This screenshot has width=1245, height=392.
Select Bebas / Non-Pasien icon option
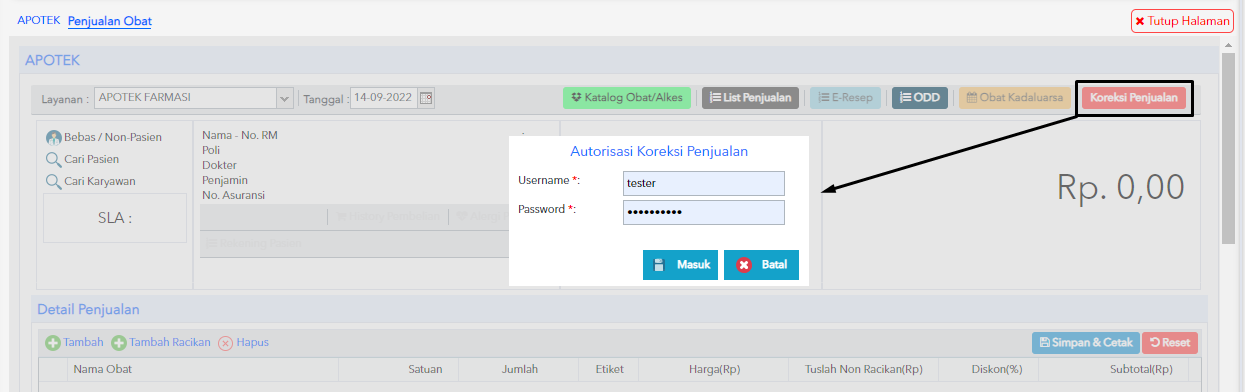(53, 138)
